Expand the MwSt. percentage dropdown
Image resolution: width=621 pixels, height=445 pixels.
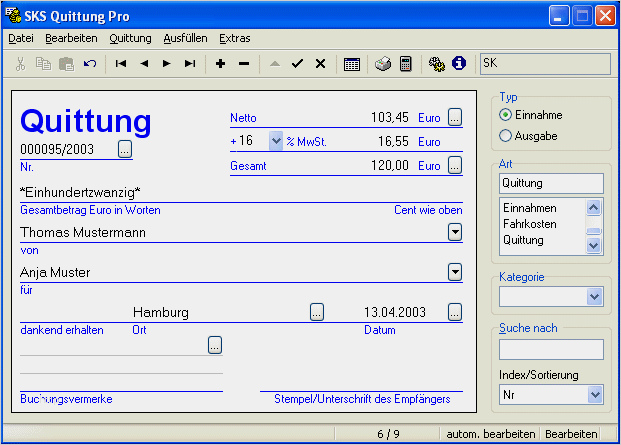(x=276, y=142)
